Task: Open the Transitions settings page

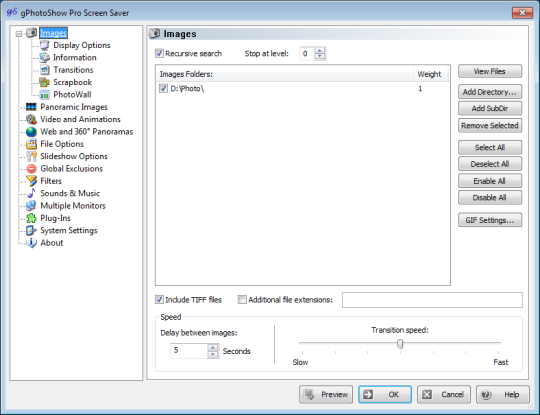Action: (73, 70)
